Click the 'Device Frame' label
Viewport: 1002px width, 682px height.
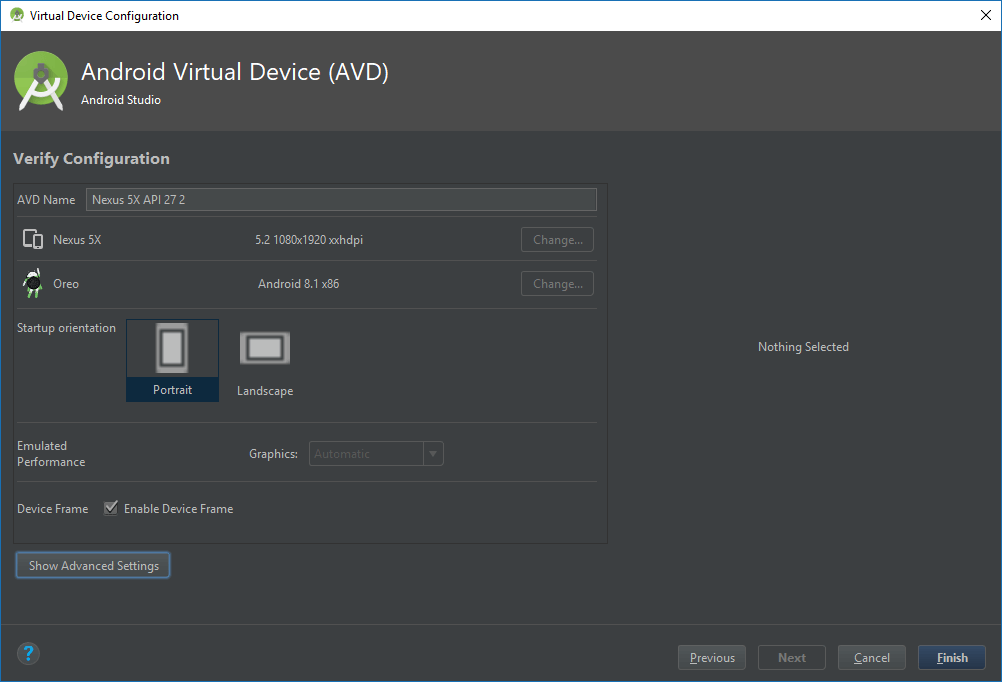point(53,509)
